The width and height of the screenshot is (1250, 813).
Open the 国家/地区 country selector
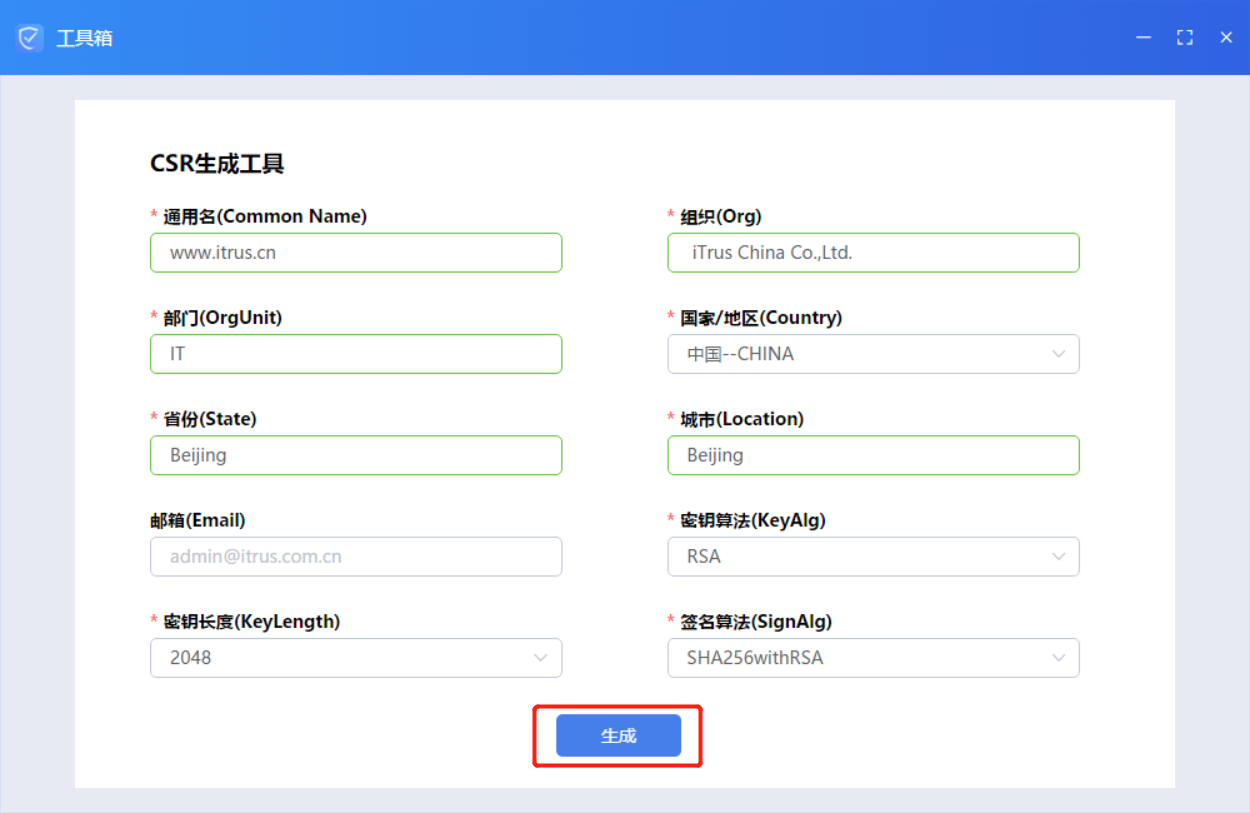(873, 353)
